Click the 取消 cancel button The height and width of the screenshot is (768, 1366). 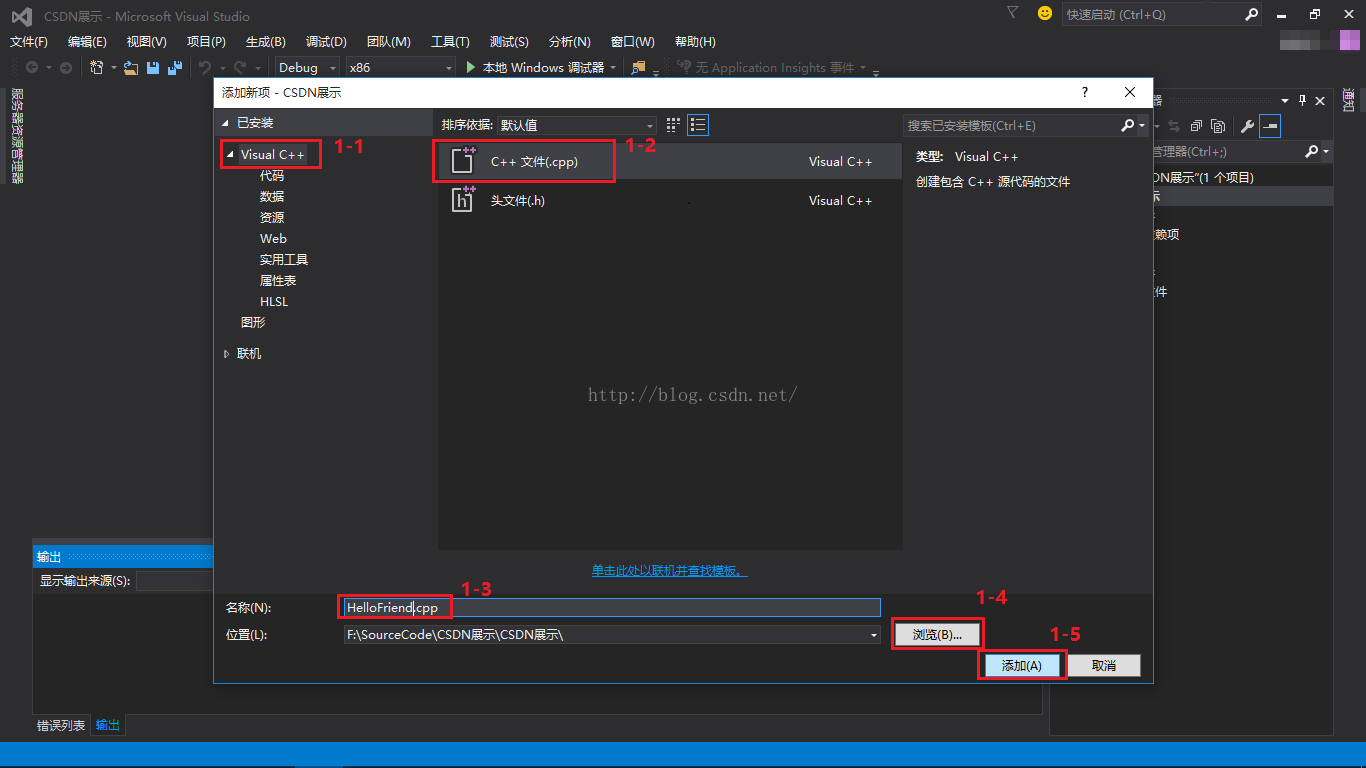tap(1104, 665)
